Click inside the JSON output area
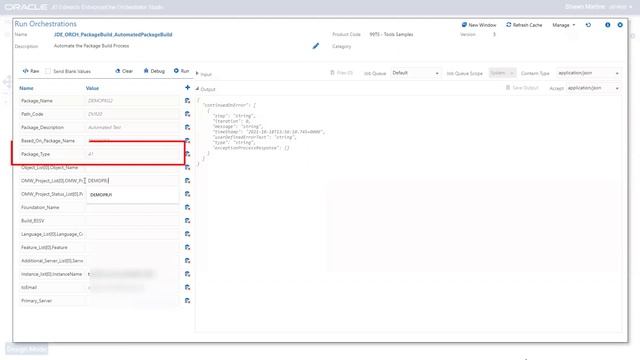This screenshot has width=640, height=360. point(409,213)
